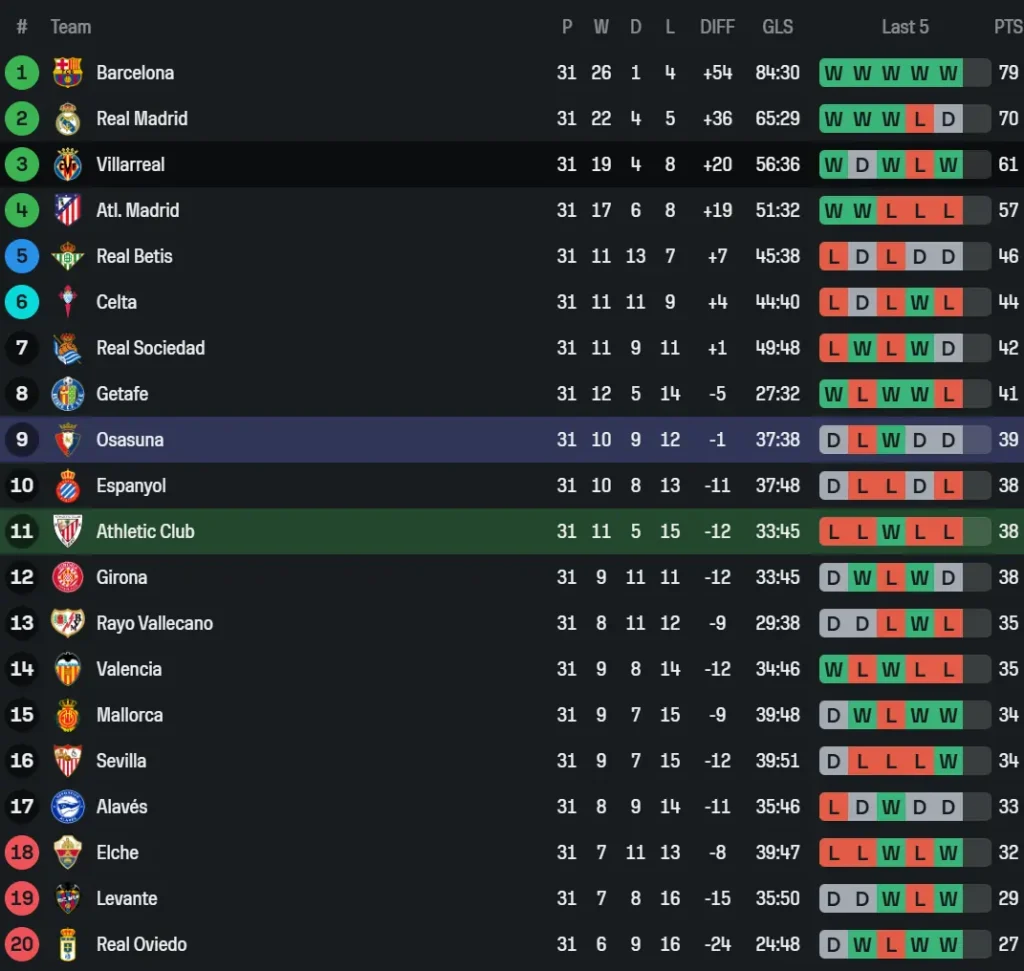Click Barcelona's most recent W result
The width and height of the screenshot is (1024, 971).
(x=948, y=73)
